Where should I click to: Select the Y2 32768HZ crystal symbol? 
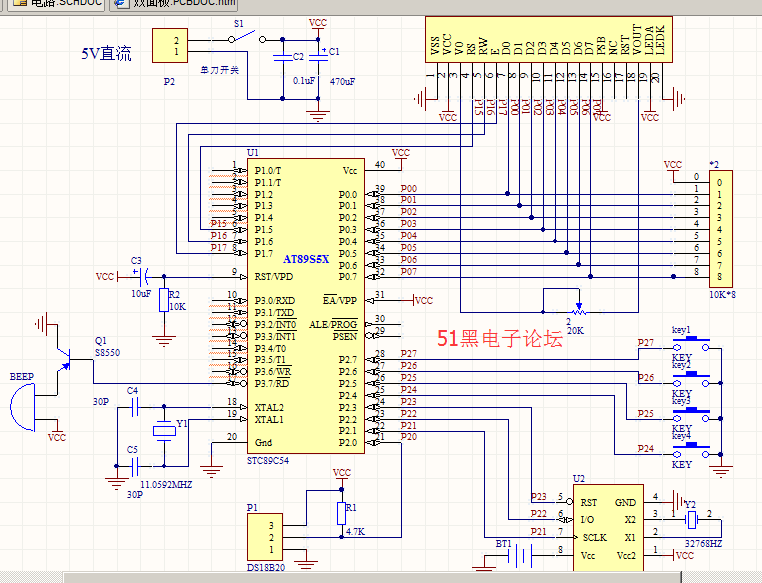(x=691, y=520)
